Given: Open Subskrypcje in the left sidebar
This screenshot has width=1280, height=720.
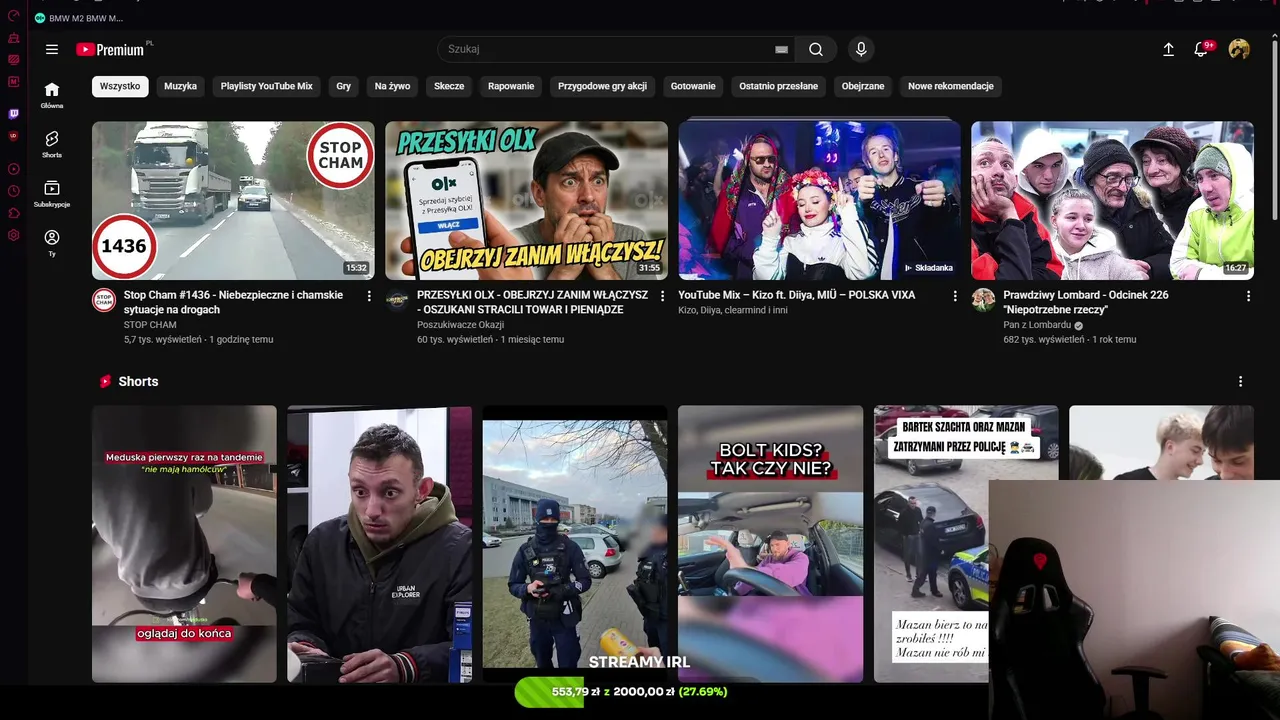Looking at the screenshot, I should [x=52, y=194].
